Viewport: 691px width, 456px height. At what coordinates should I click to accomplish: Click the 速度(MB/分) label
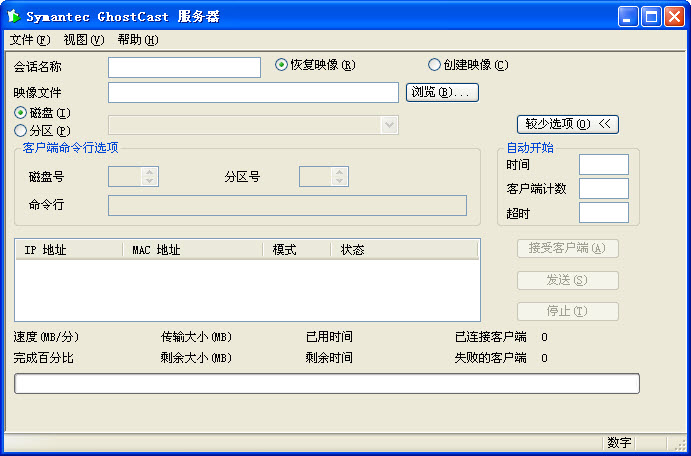46,337
